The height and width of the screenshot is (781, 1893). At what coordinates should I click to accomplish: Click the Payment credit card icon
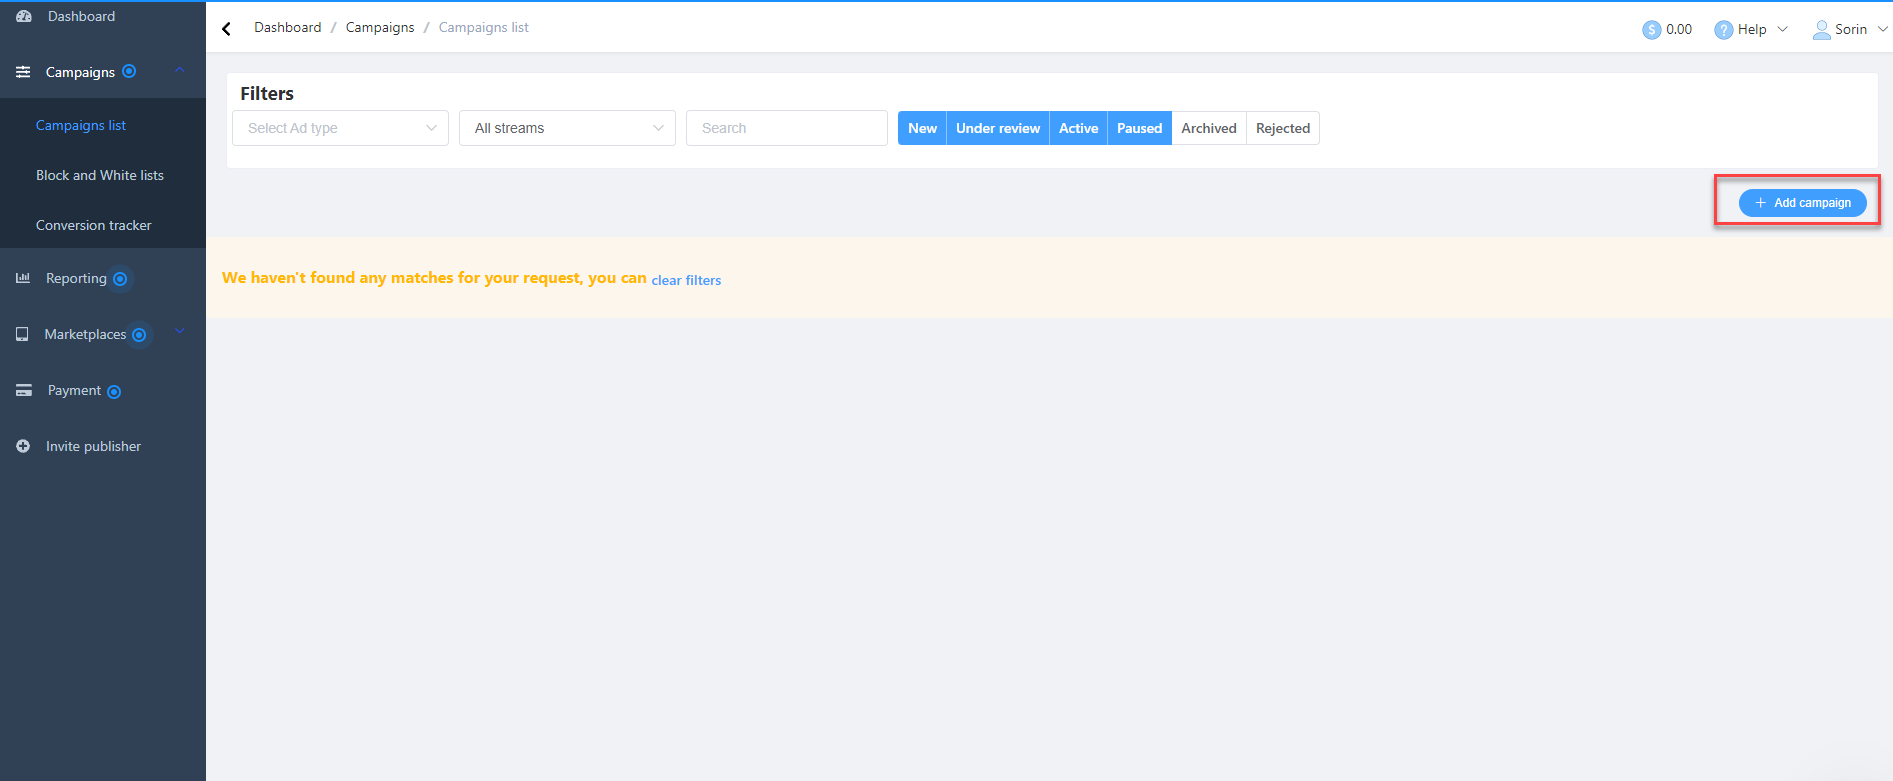tap(24, 391)
